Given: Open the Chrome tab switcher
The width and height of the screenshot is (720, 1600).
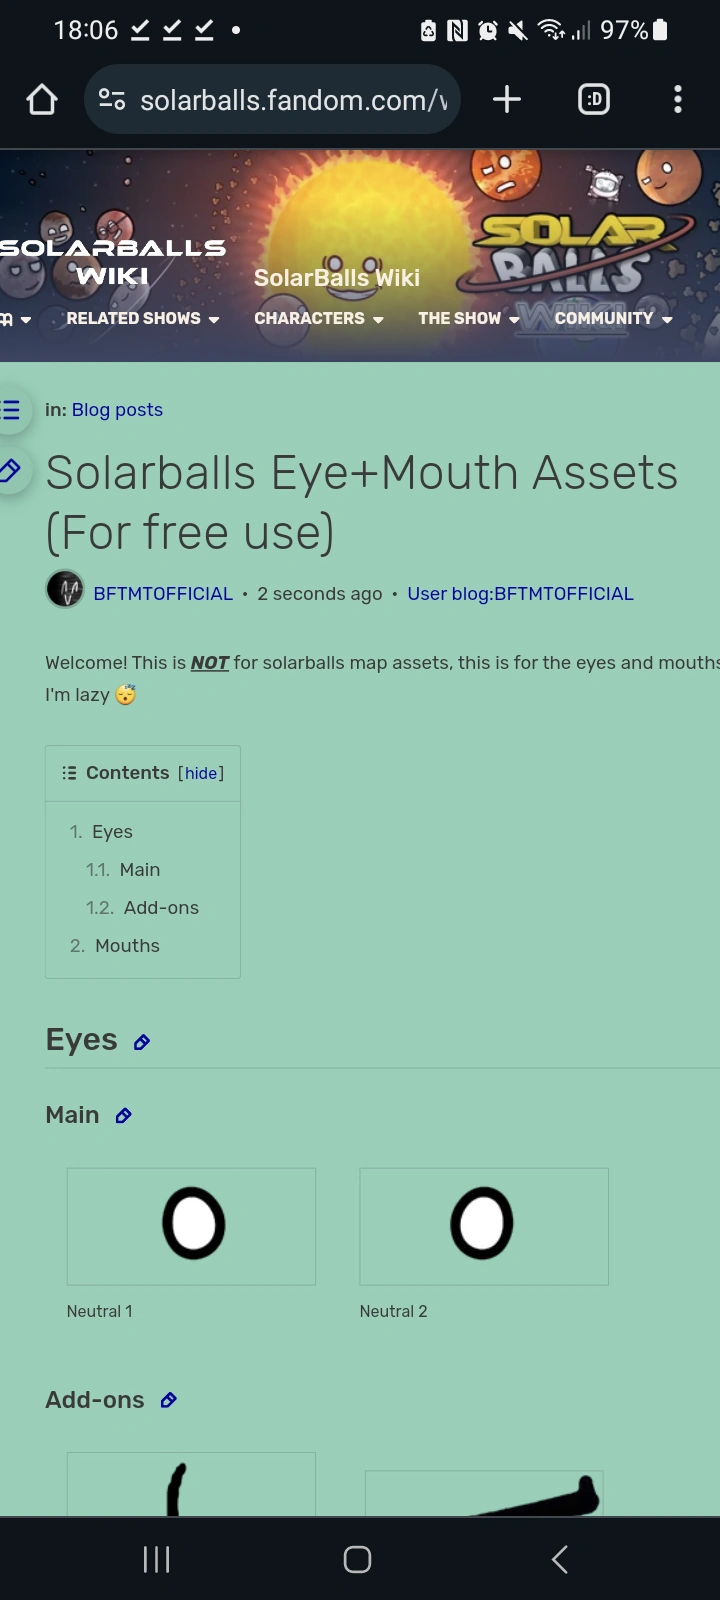Looking at the screenshot, I should (x=593, y=99).
